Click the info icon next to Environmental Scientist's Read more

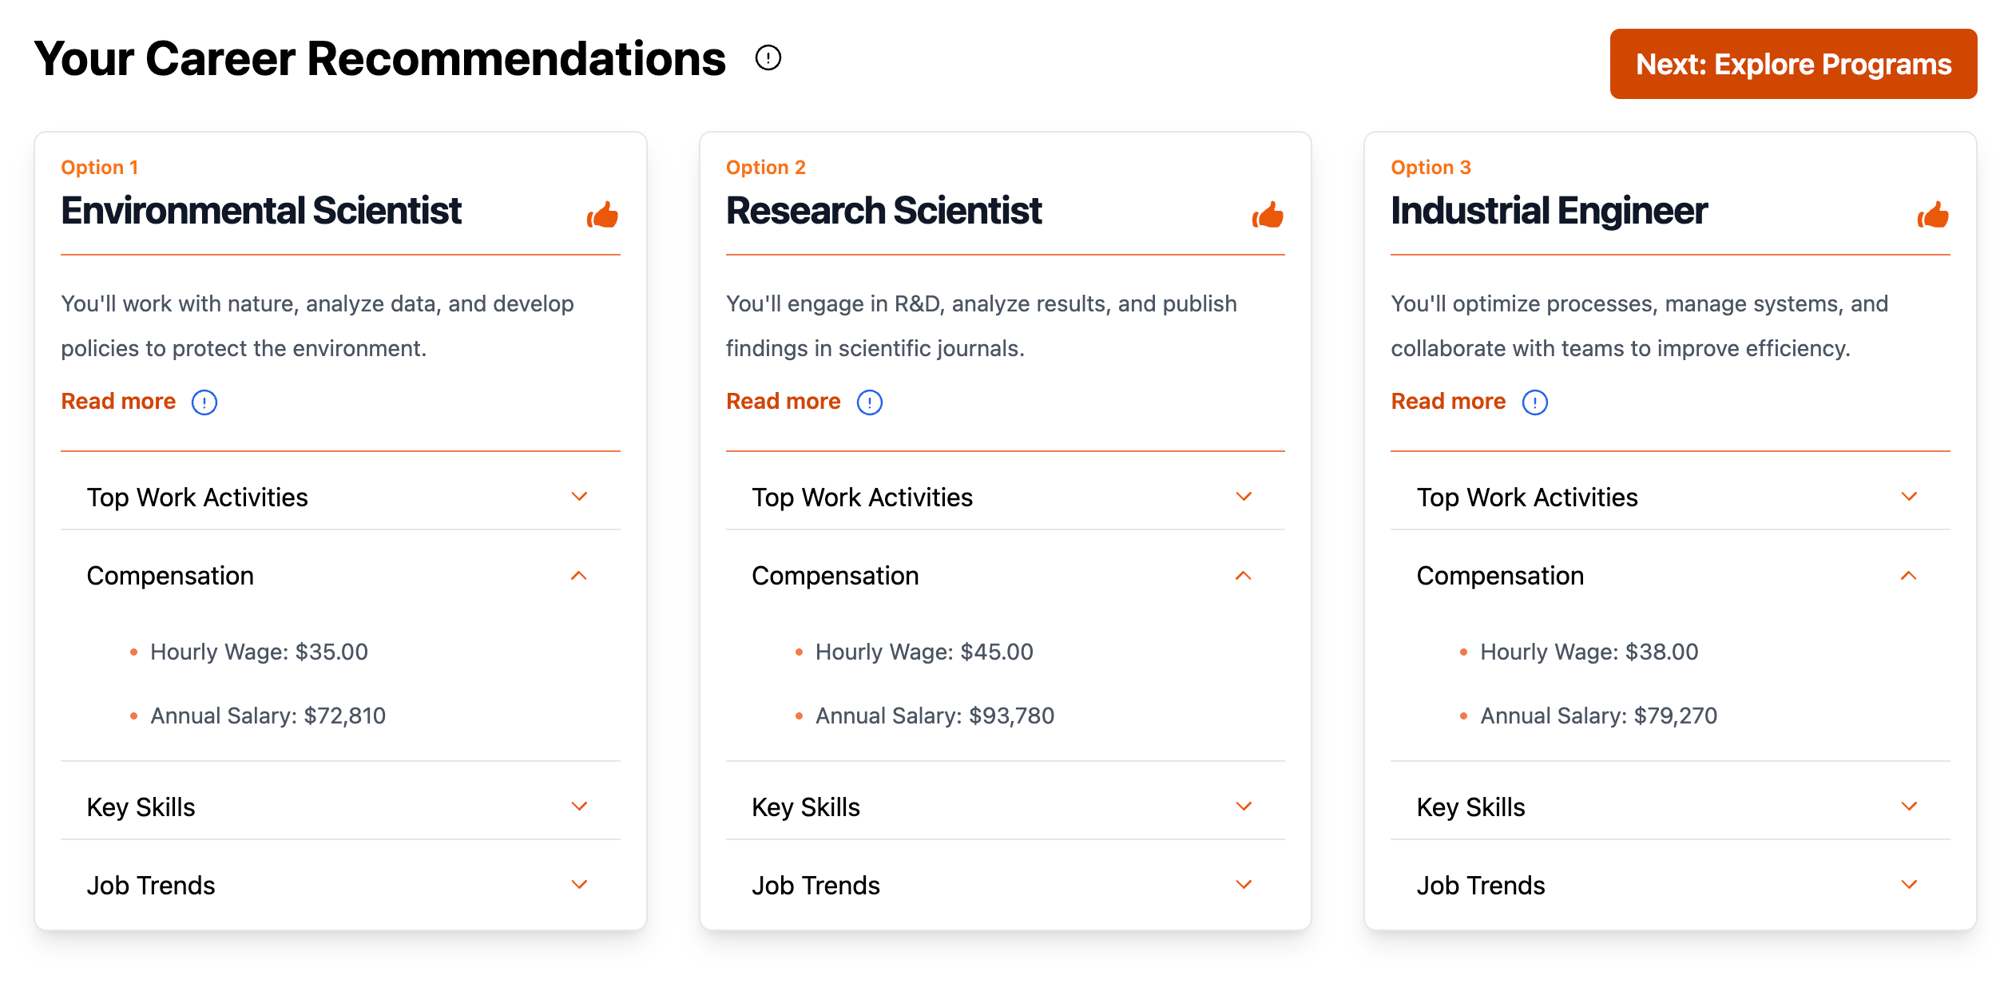click(x=204, y=402)
